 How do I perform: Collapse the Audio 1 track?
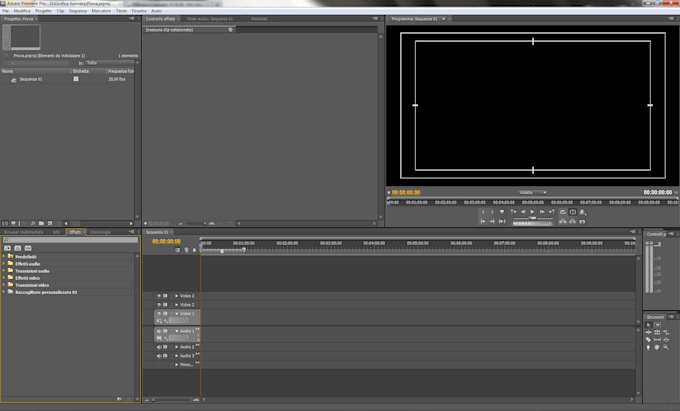(x=177, y=331)
